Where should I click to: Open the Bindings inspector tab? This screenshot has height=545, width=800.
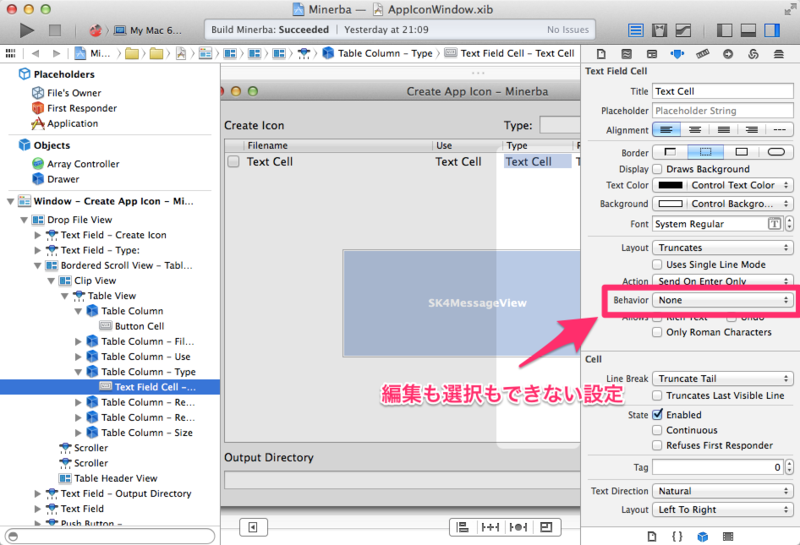[x=753, y=54]
